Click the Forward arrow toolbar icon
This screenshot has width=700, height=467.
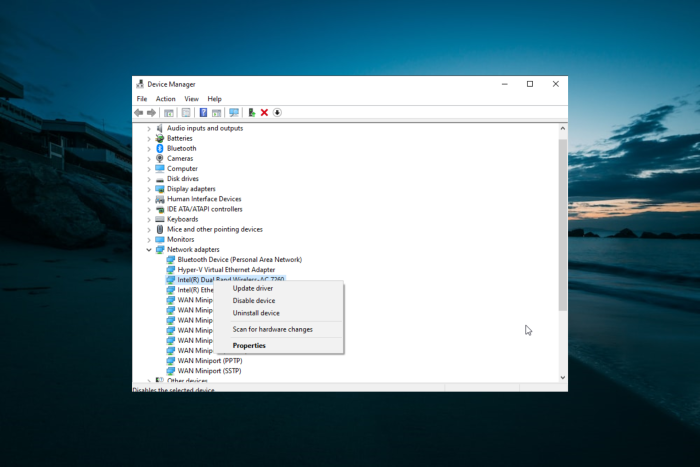tap(151, 113)
